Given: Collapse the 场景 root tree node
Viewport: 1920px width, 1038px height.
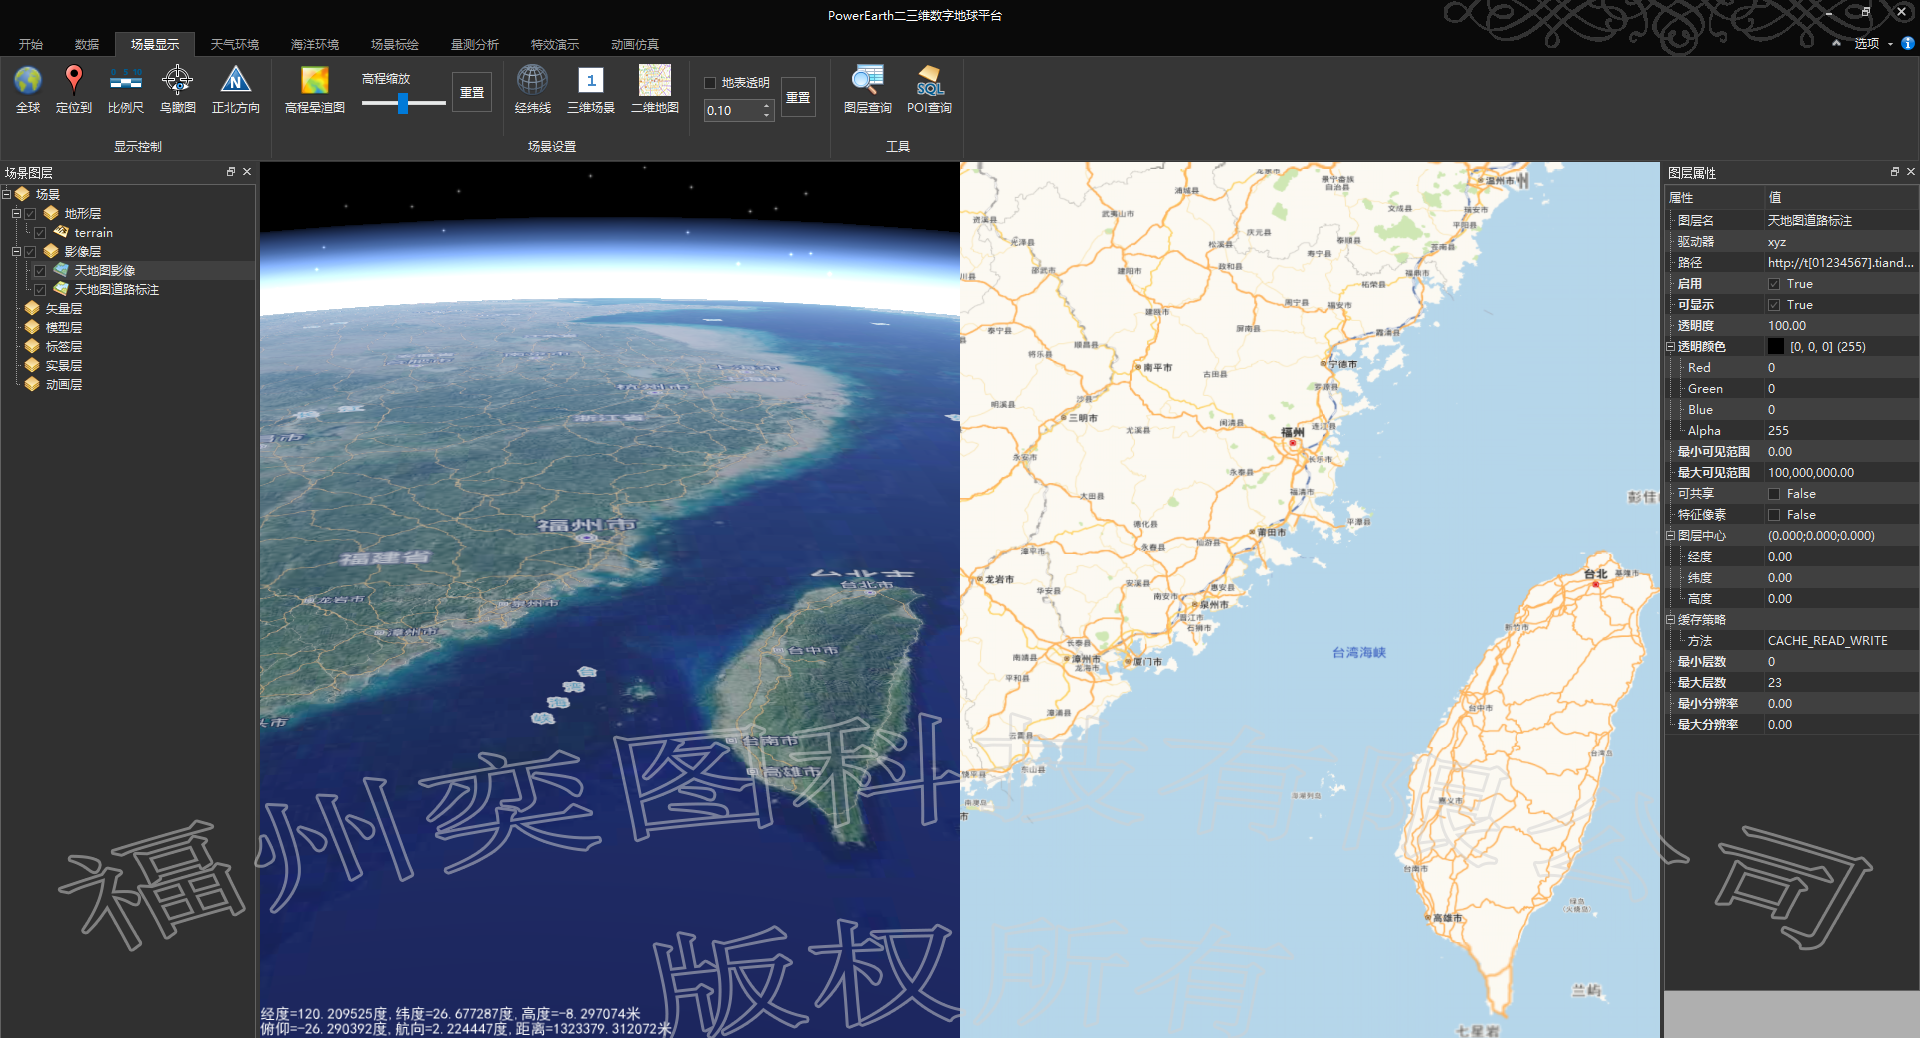Looking at the screenshot, I should click(x=6, y=194).
